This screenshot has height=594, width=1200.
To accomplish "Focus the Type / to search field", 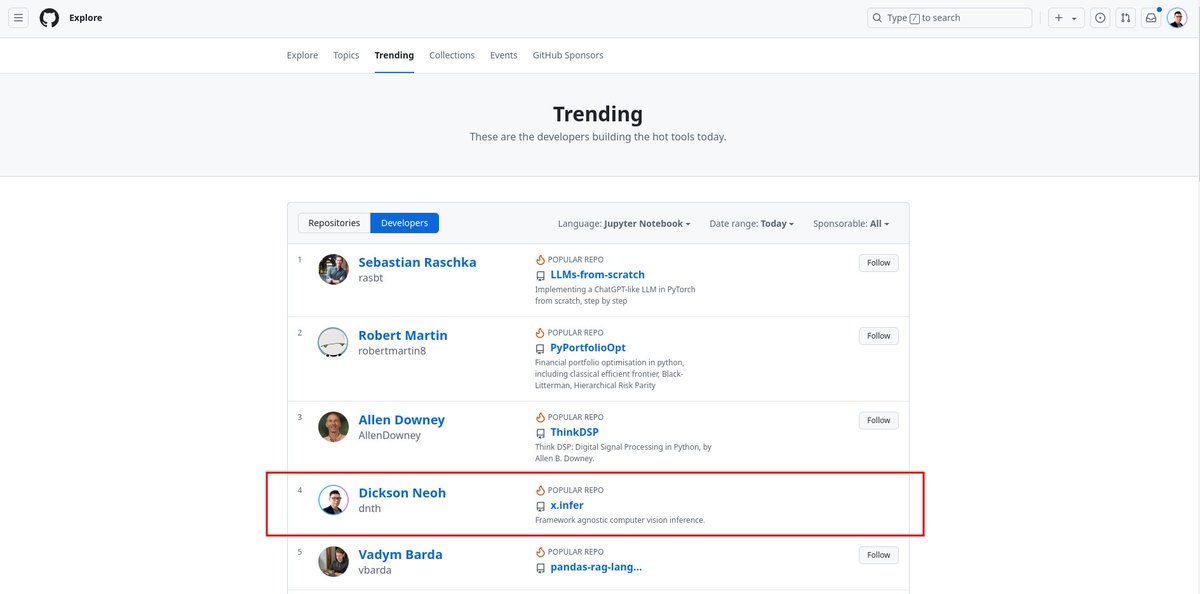I will click(x=949, y=18).
